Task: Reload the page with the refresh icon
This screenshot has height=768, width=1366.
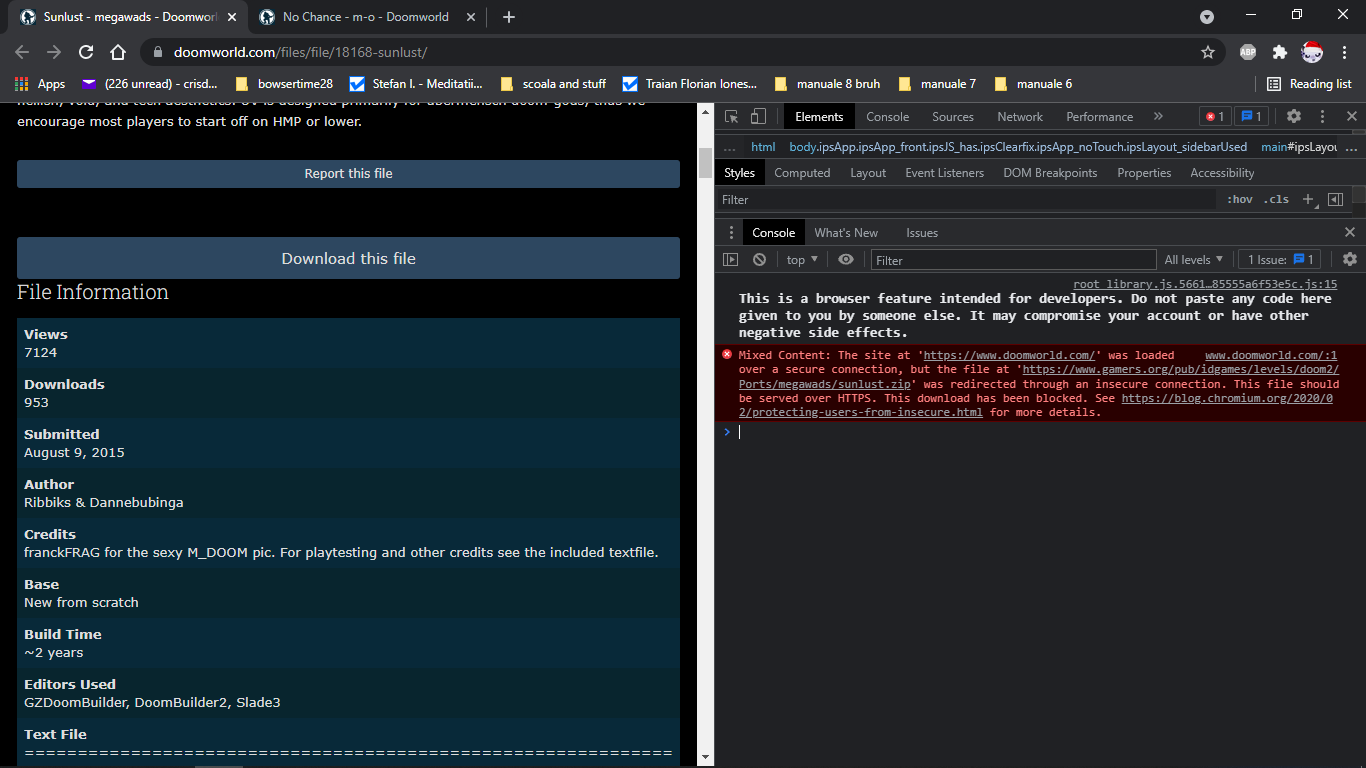Action: [x=86, y=52]
